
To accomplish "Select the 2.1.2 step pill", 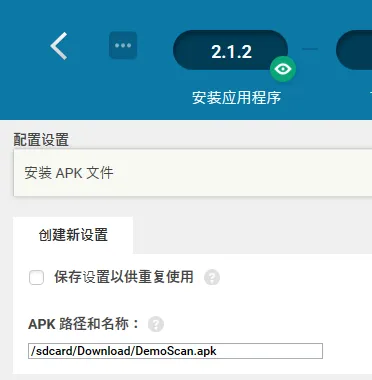I will pyautogui.click(x=230, y=50).
